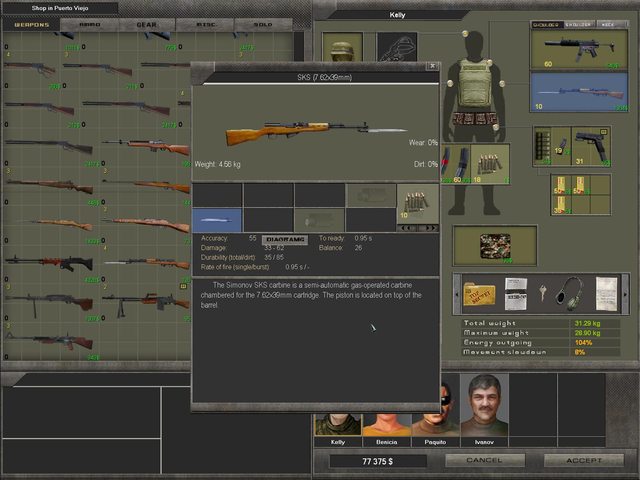Select the headphones item
The image size is (640, 480).
pyautogui.click(x=570, y=294)
